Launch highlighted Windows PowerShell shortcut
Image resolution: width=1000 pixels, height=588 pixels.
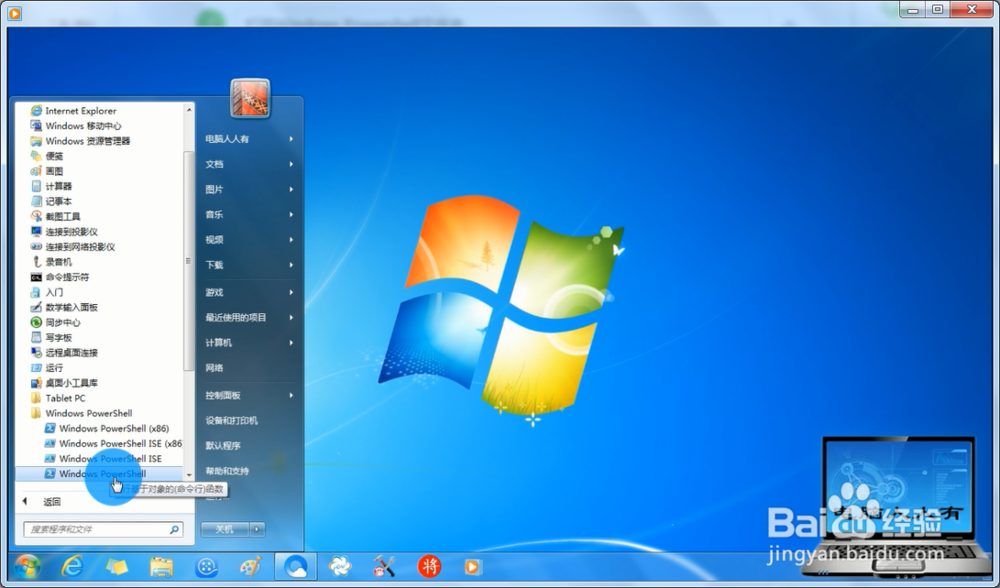click(99, 474)
